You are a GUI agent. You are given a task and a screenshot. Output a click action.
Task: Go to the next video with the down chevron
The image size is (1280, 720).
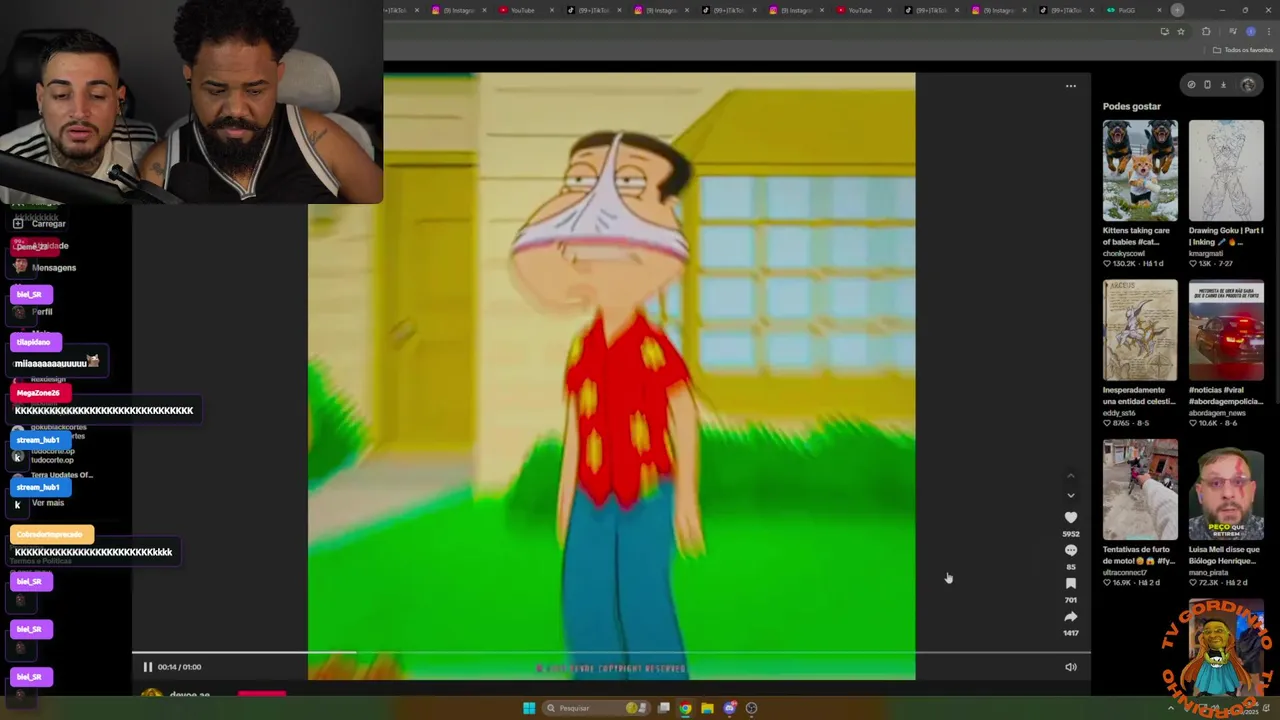click(x=1071, y=495)
